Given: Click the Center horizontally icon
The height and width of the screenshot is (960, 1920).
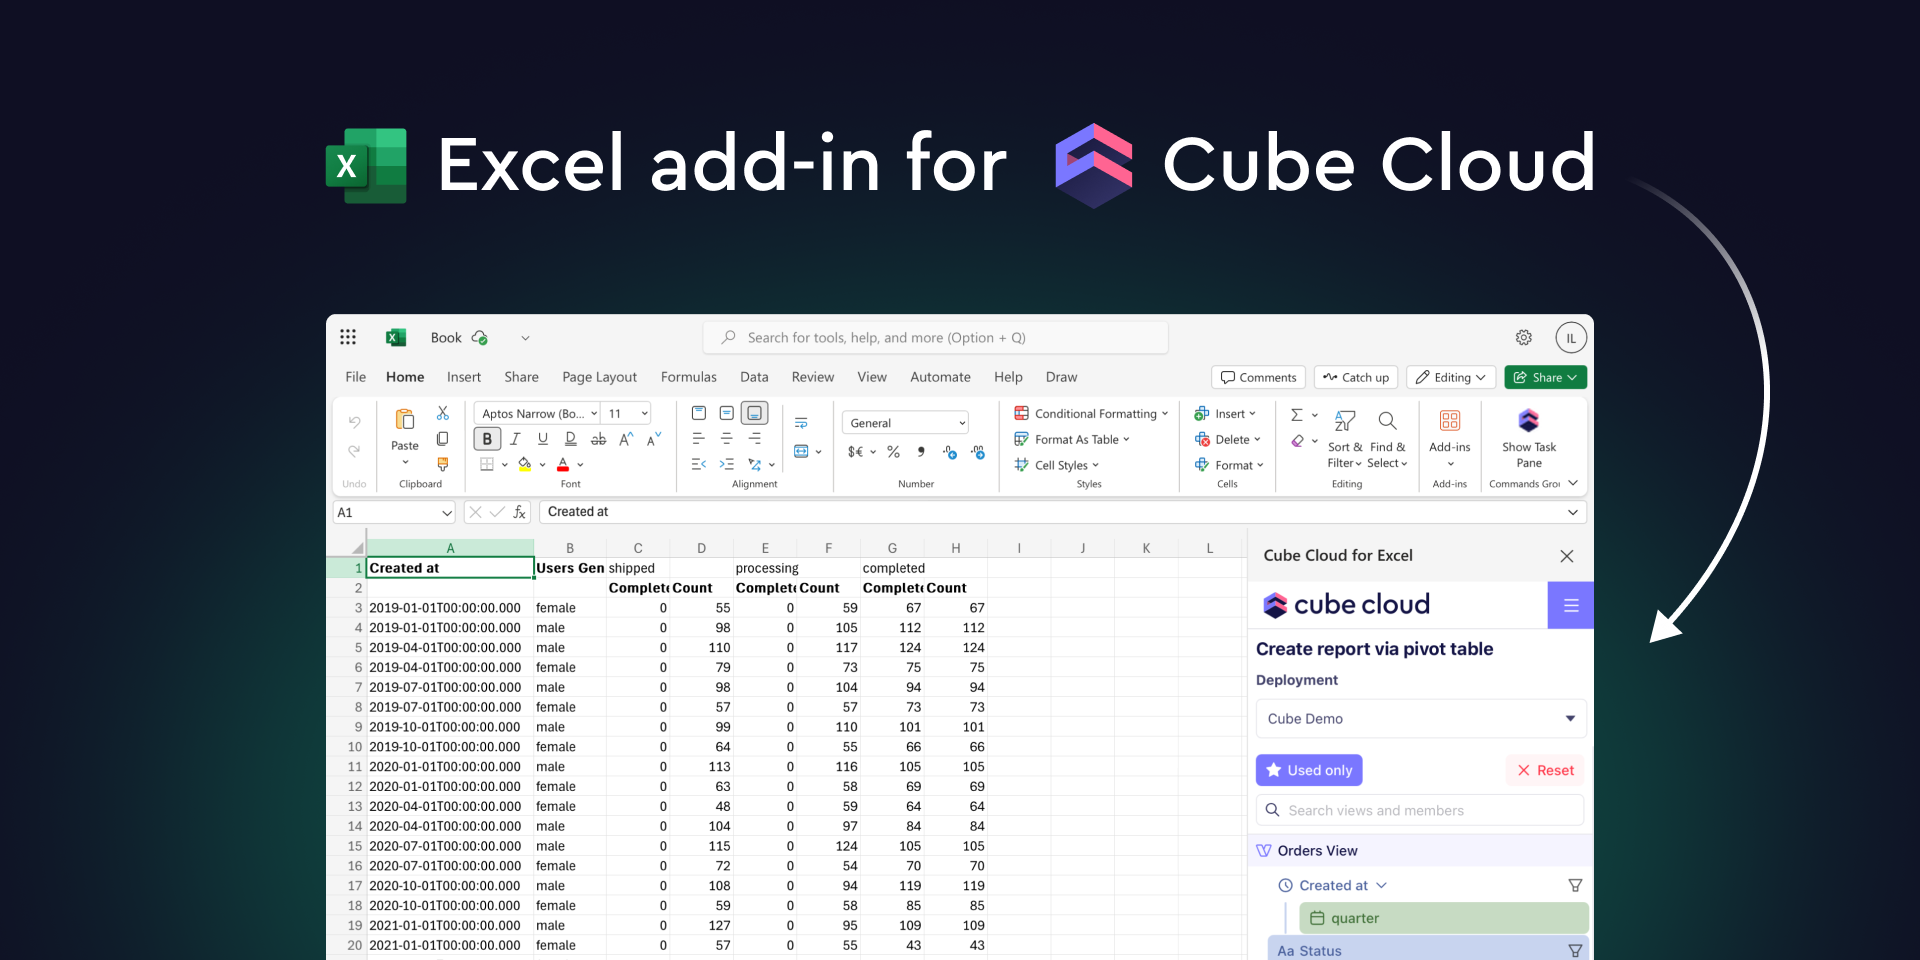Looking at the screenshot, I should (727, 439).
